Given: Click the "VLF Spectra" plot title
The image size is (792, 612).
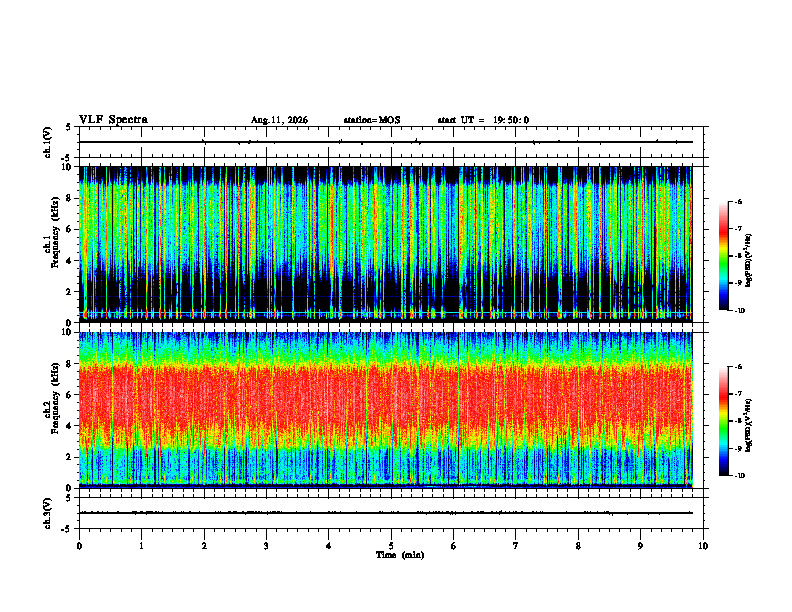Looking at the screenshot, I should tap(113, 120).
